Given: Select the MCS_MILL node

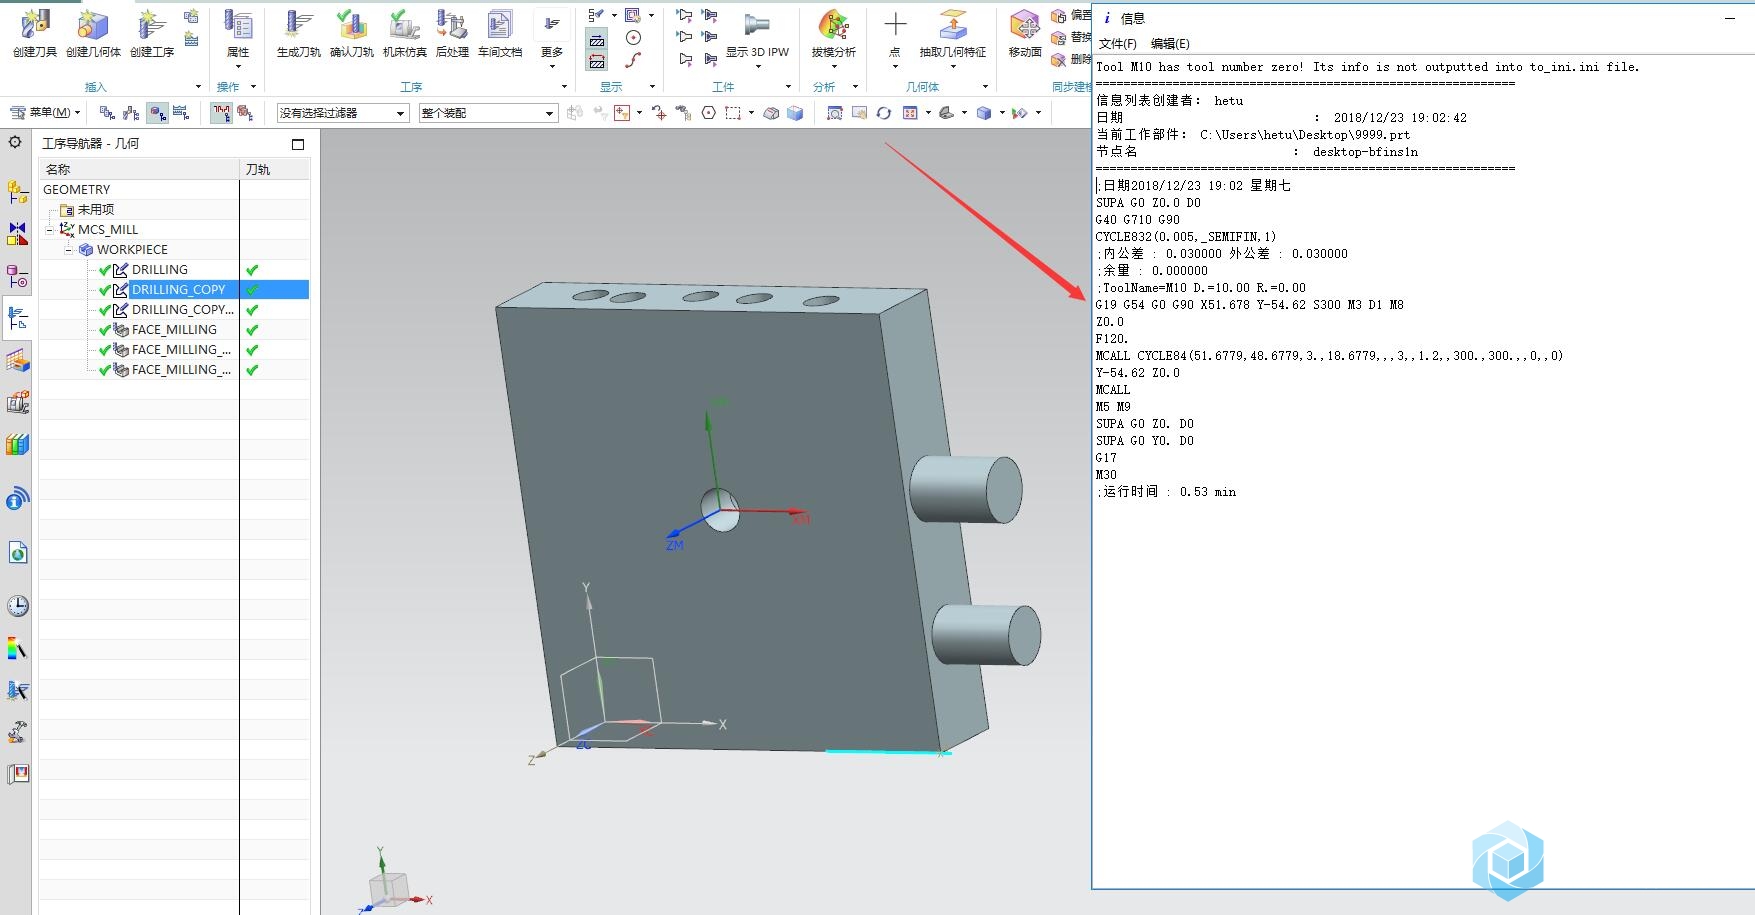Looking at the screenshot, I should (x=108, y=229).
